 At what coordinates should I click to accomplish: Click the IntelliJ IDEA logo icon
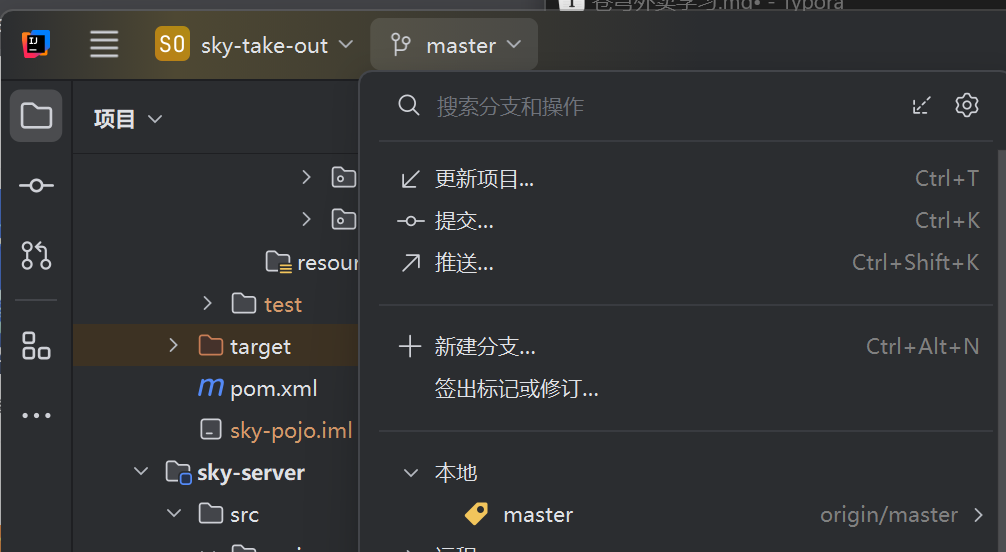click(36, 44)
